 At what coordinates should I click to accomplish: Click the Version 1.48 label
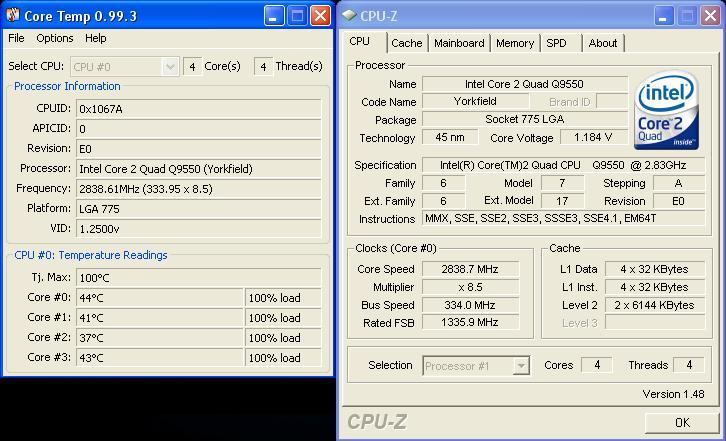tap(673, 394)
